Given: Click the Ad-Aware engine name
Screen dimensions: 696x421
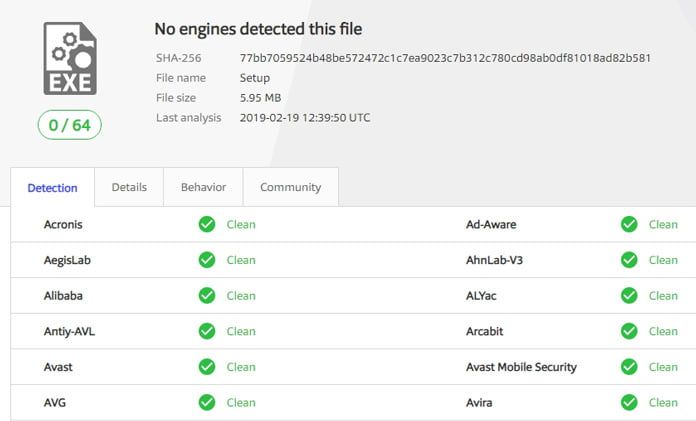Looking at the screenshot, I should (x=491, y=224).
